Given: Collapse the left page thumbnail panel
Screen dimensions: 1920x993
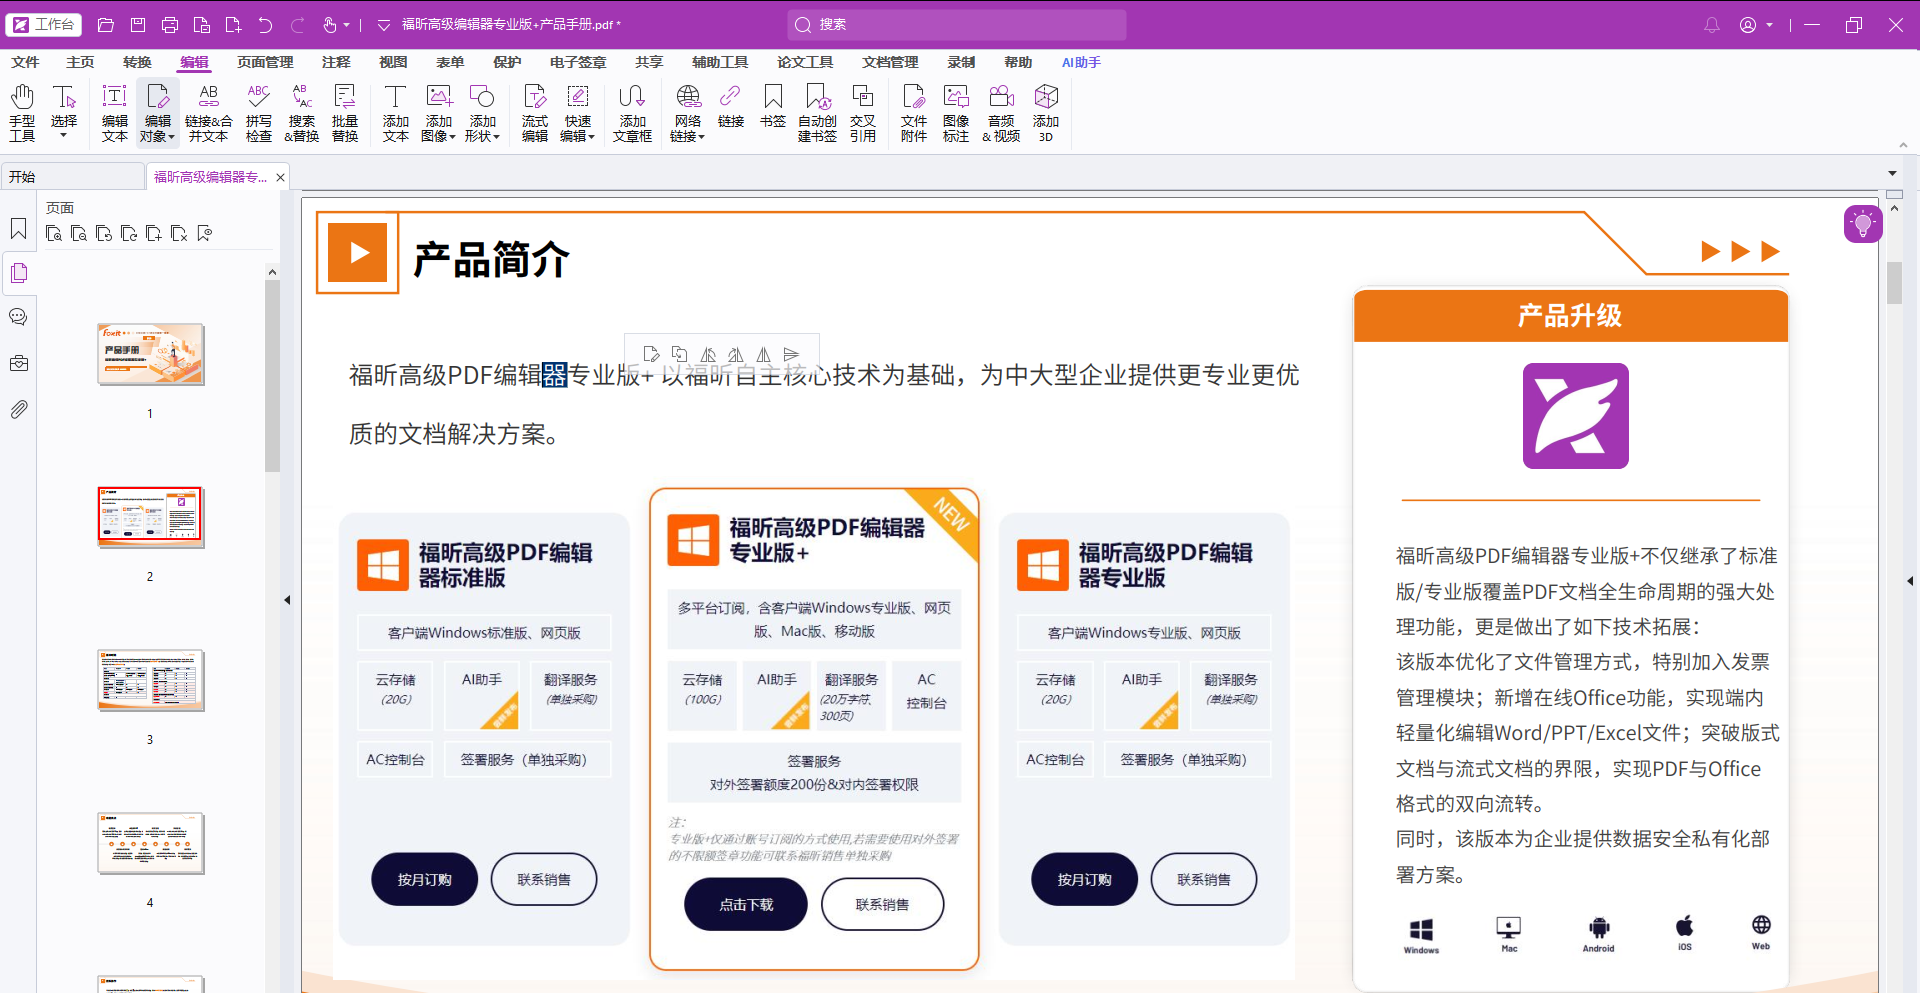Looking at the screenshot, I should pos(287,600).
